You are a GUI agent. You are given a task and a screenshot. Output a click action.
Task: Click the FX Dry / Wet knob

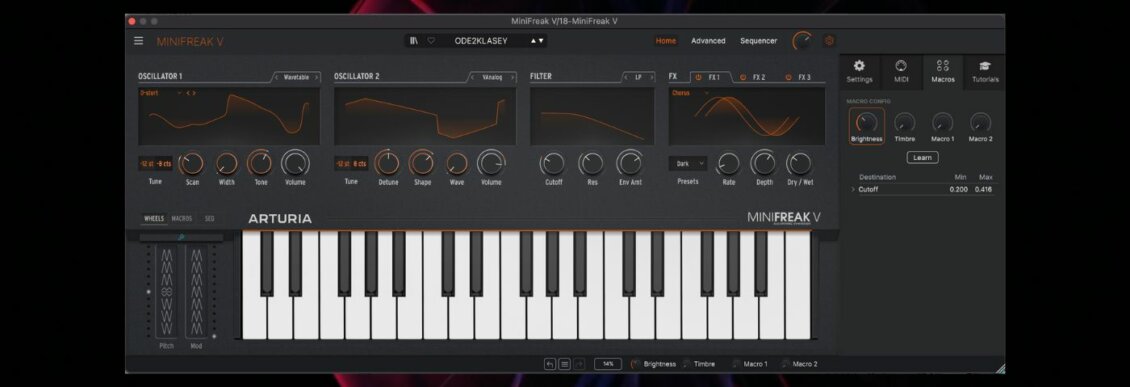point(799,164)
